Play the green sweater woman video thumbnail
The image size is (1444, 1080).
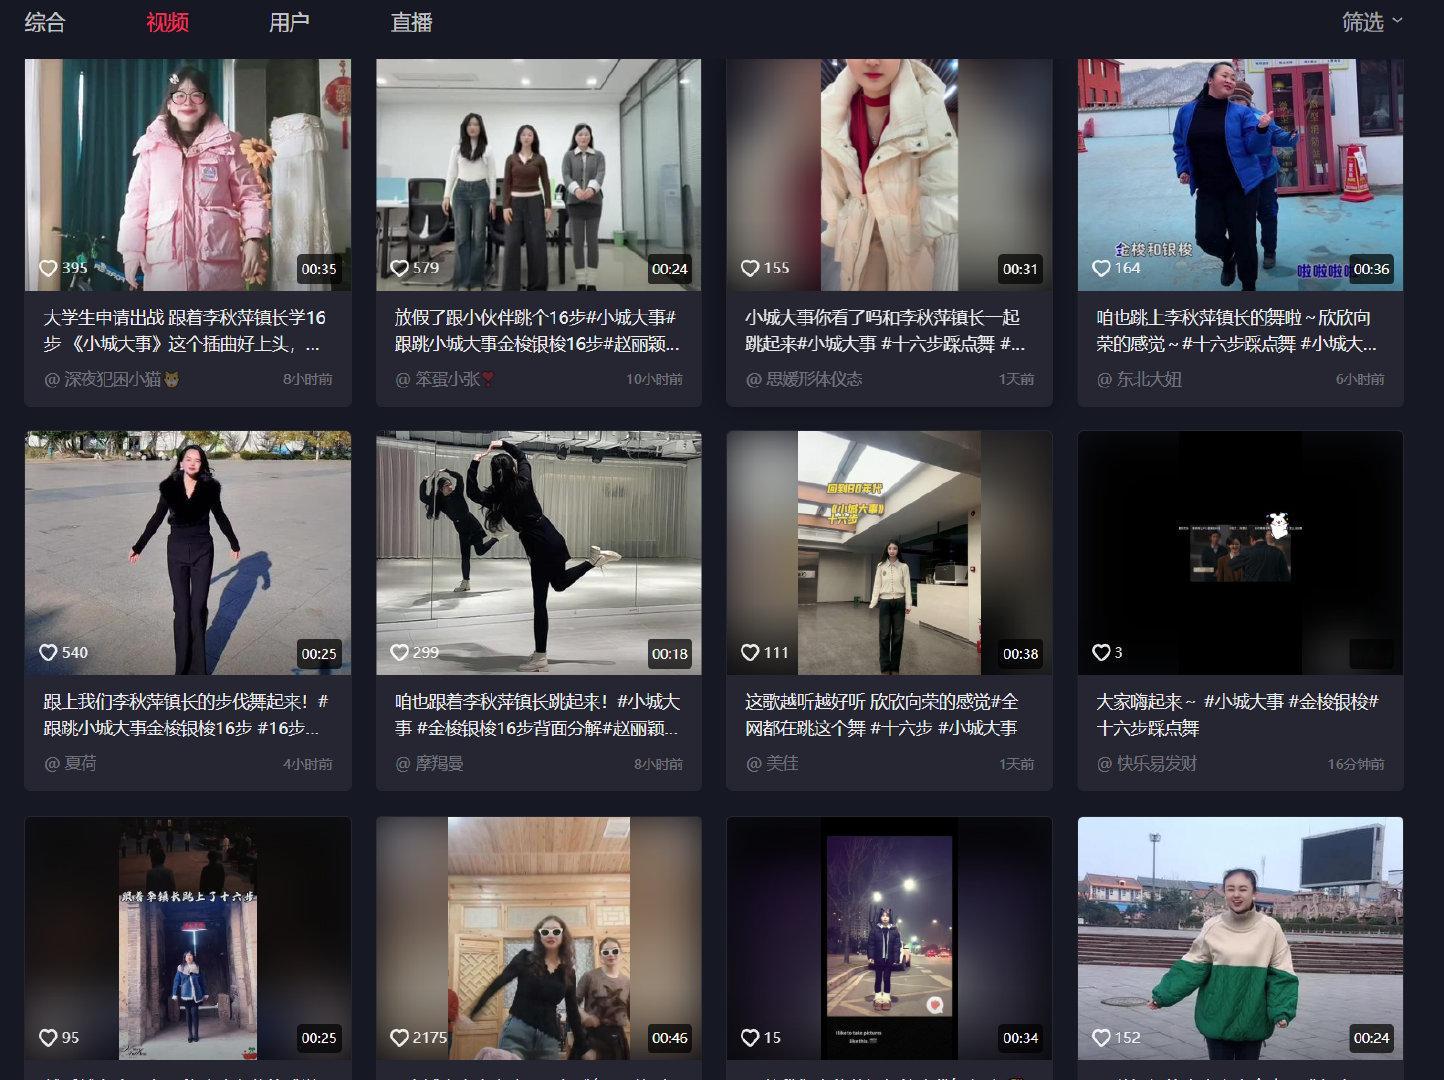(x=1240, y=938)
